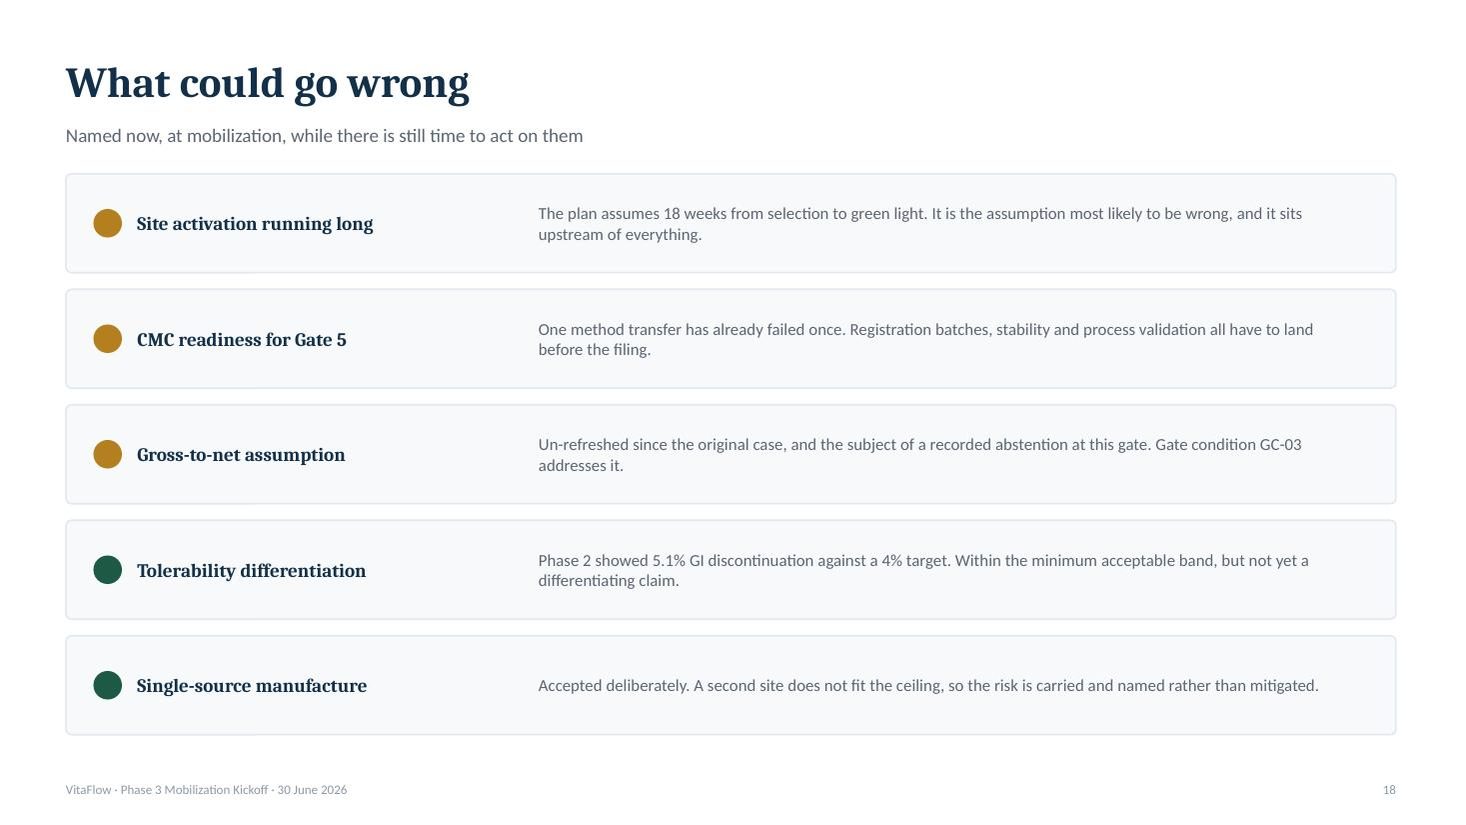The height and width of the screenshot is (825, 1466).
Task: Click the text about method transfer failing once
Action: pos(925,340)
